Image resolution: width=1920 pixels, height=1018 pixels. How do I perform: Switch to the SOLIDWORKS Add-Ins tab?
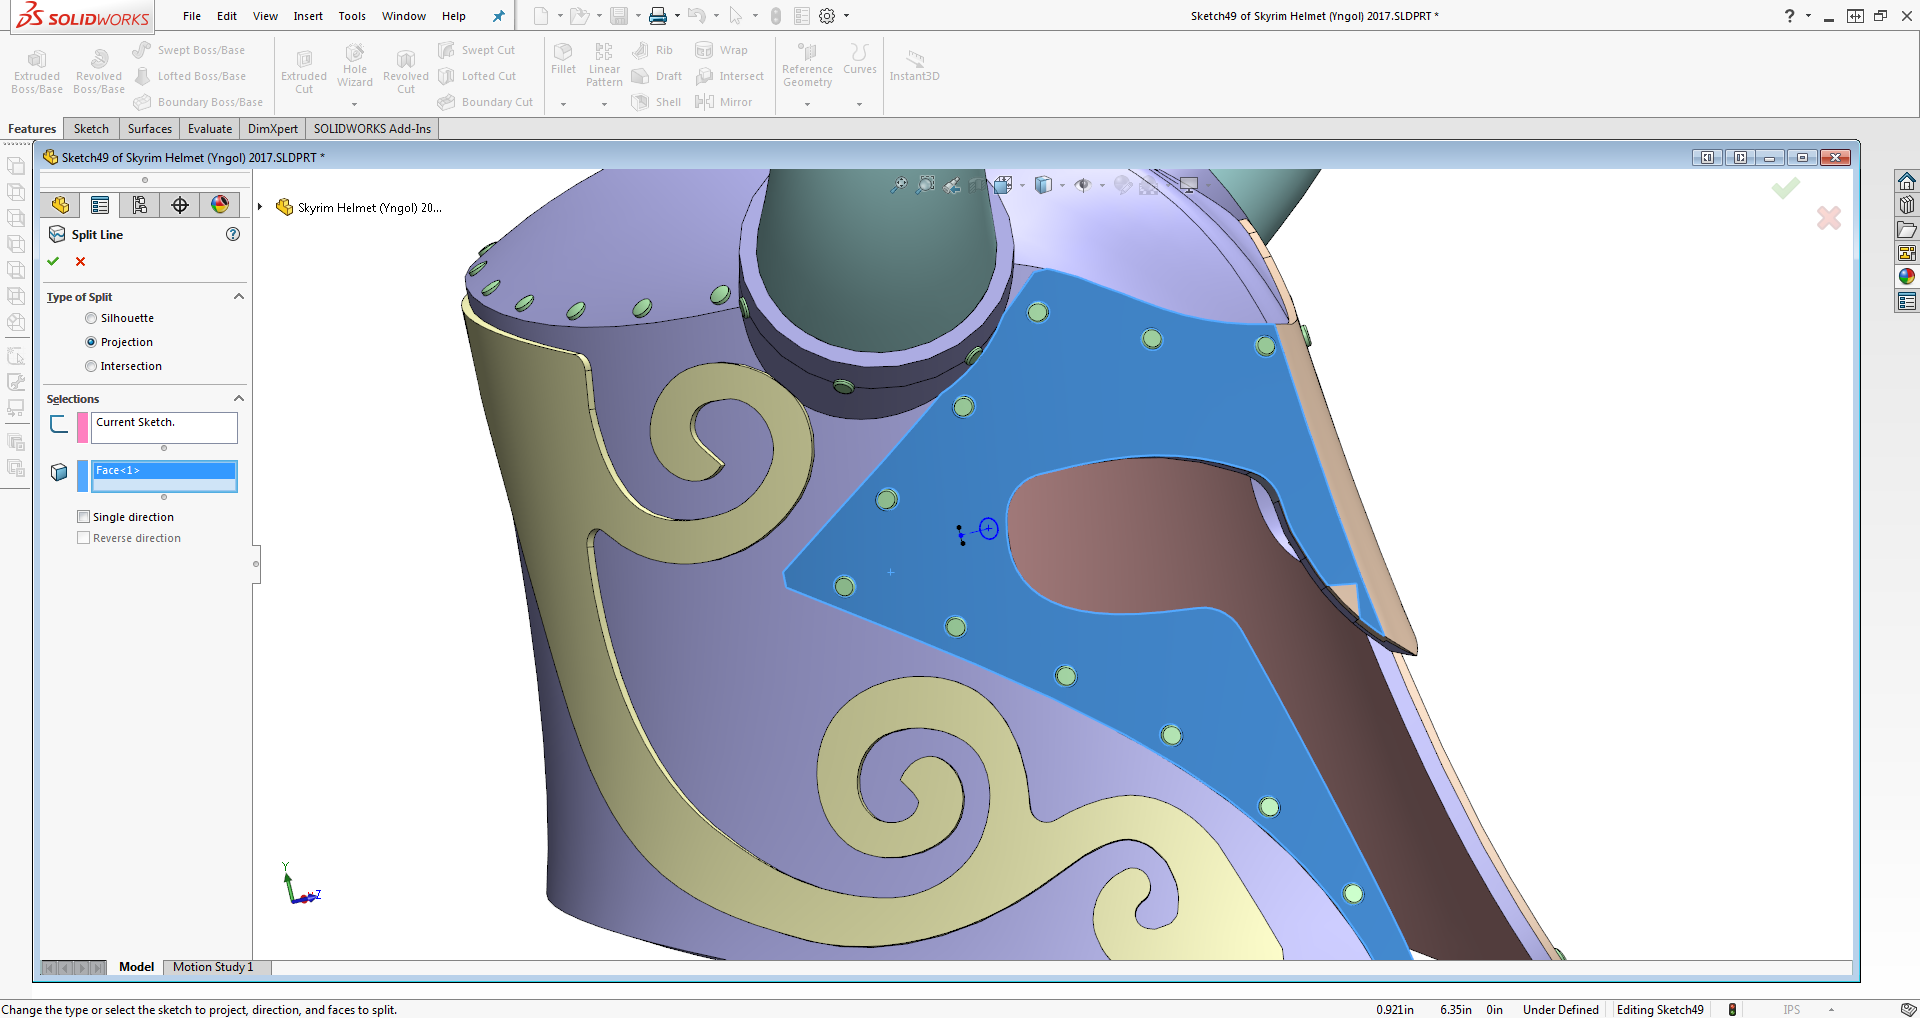[x=372, y=129]
